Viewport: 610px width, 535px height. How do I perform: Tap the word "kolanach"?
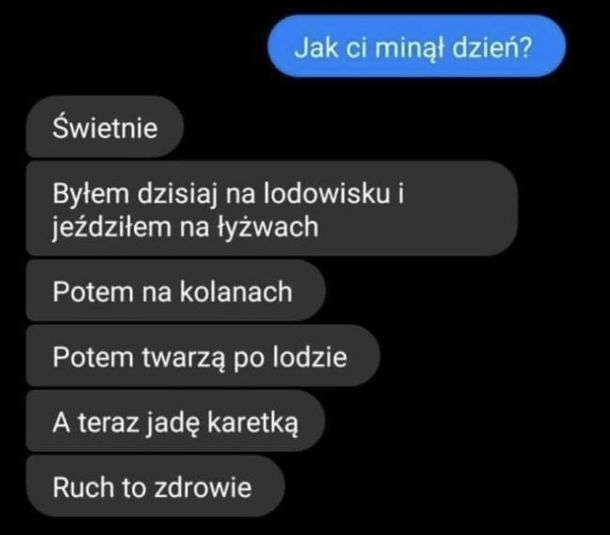236,291
